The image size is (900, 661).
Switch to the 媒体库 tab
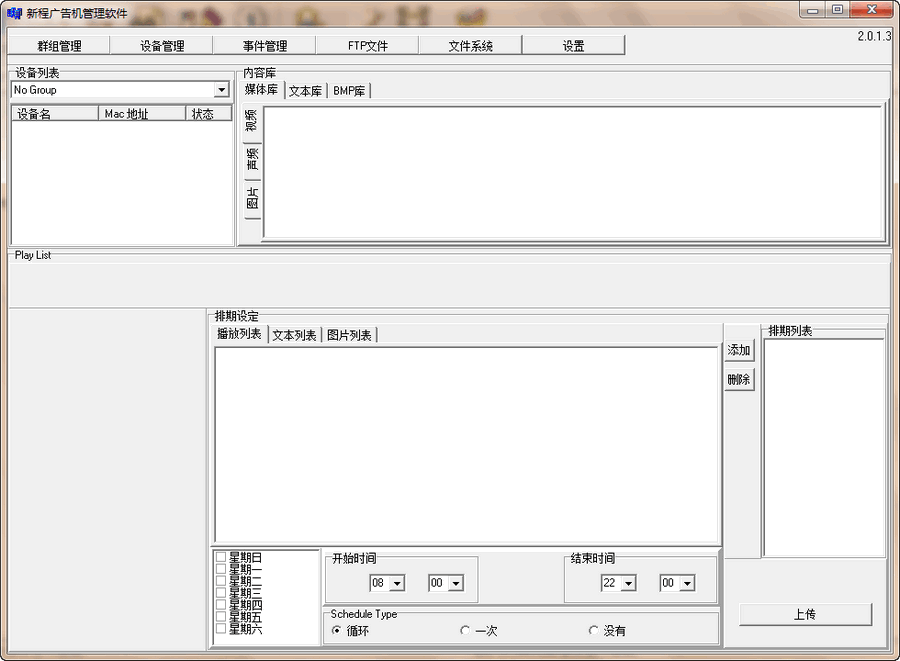(x=261, y=90)
